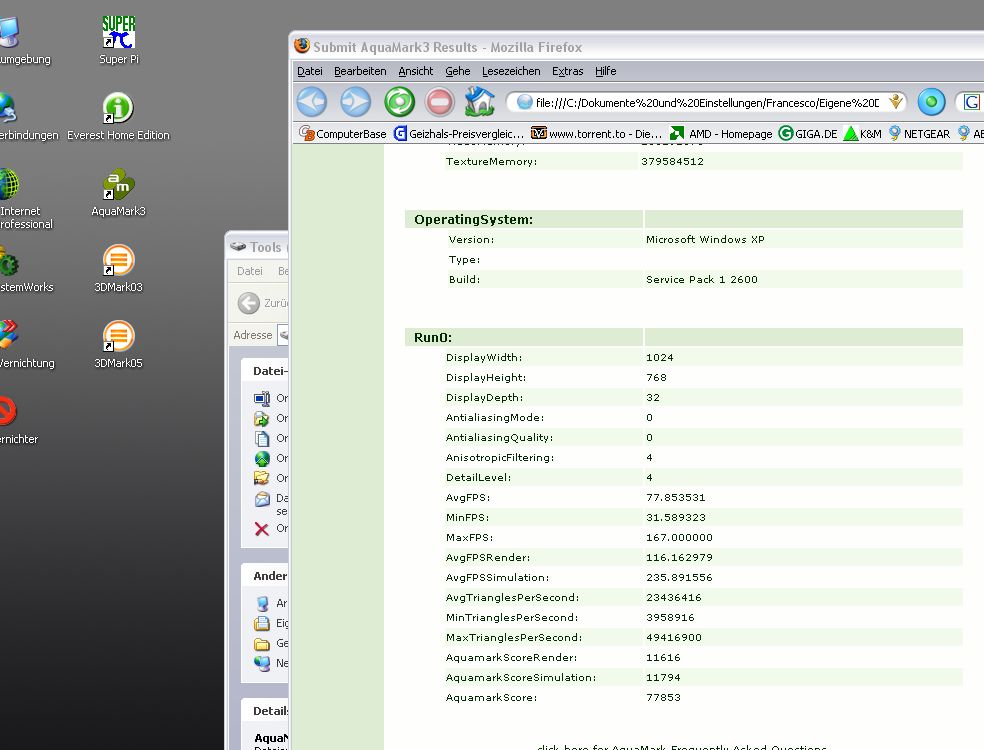Open Datei menu in Tools Explorer window

(250, 271)
